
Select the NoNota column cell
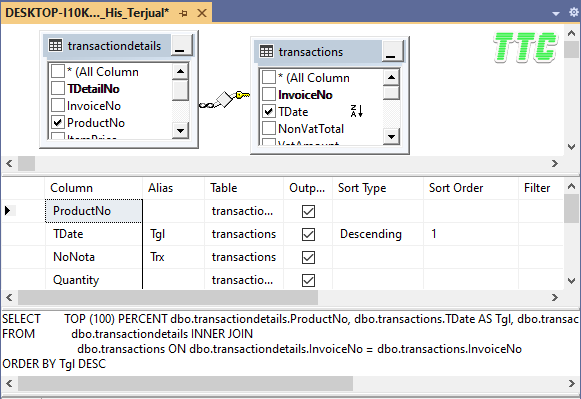coord(94,257)
